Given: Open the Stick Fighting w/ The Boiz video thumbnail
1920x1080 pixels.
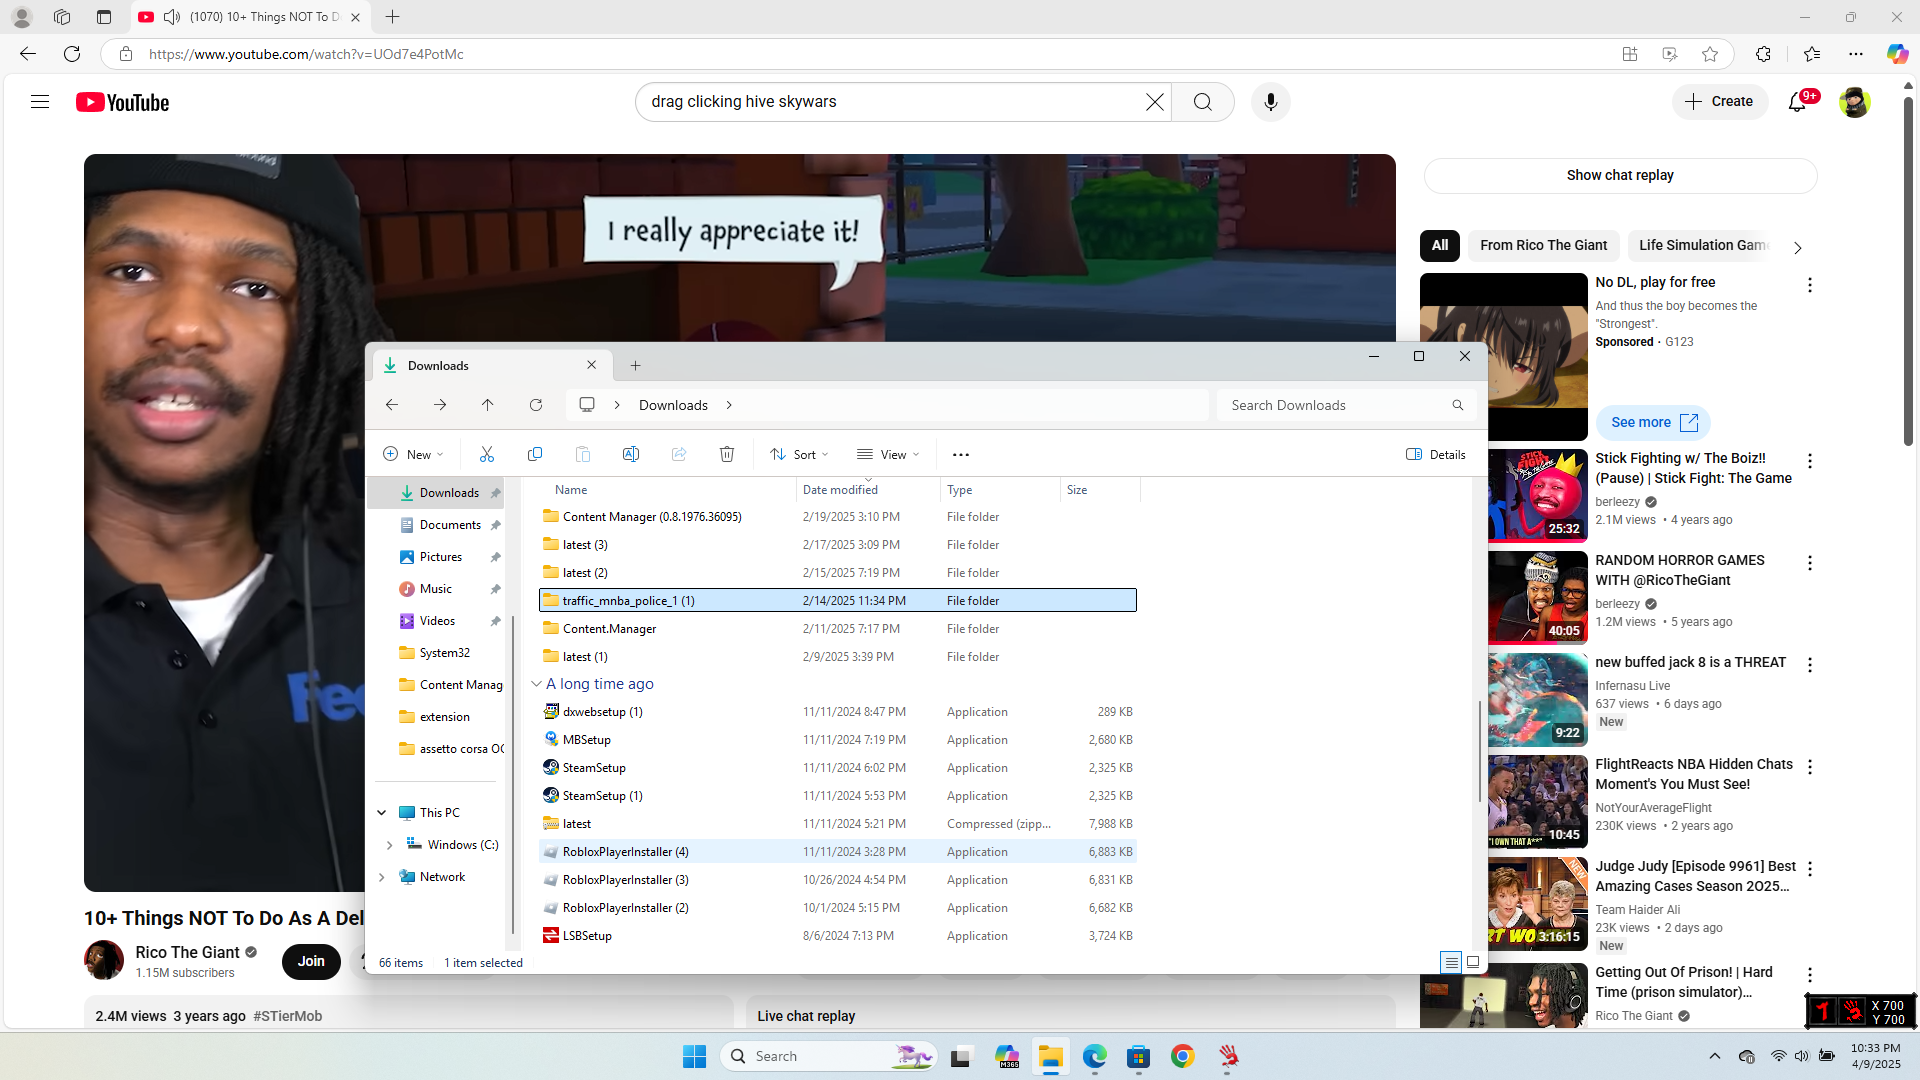Looking at the screenshot, I should (x=1538, y=495).
